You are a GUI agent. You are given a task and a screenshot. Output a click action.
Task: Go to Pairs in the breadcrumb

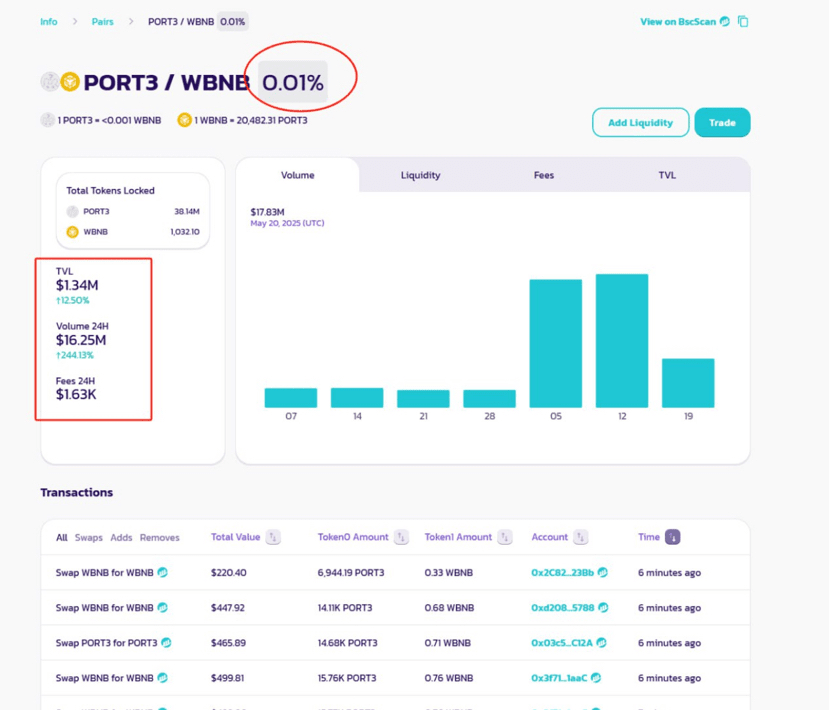[103, 22]
